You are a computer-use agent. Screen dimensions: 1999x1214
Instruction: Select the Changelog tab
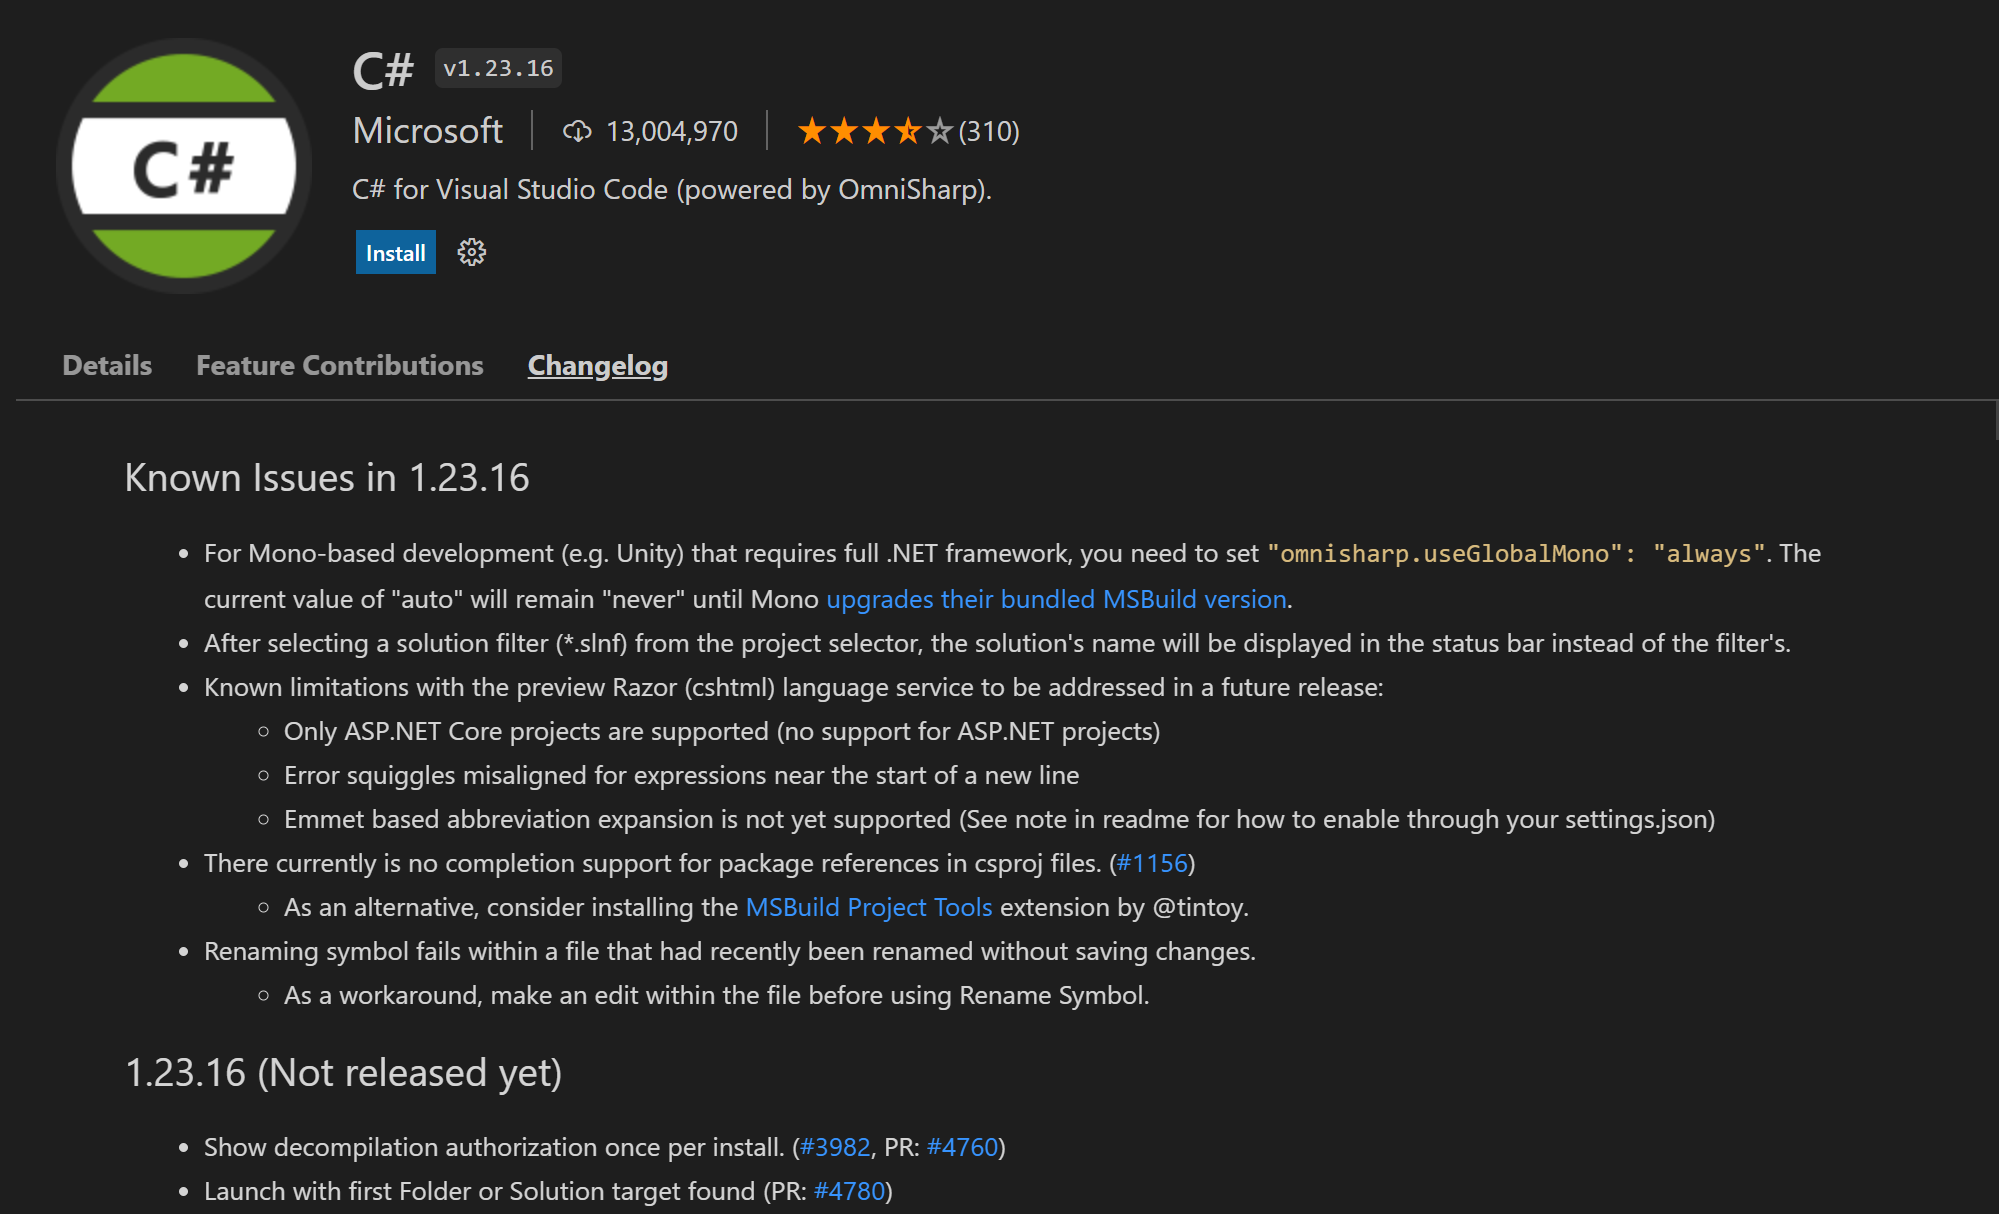(597, 366)
